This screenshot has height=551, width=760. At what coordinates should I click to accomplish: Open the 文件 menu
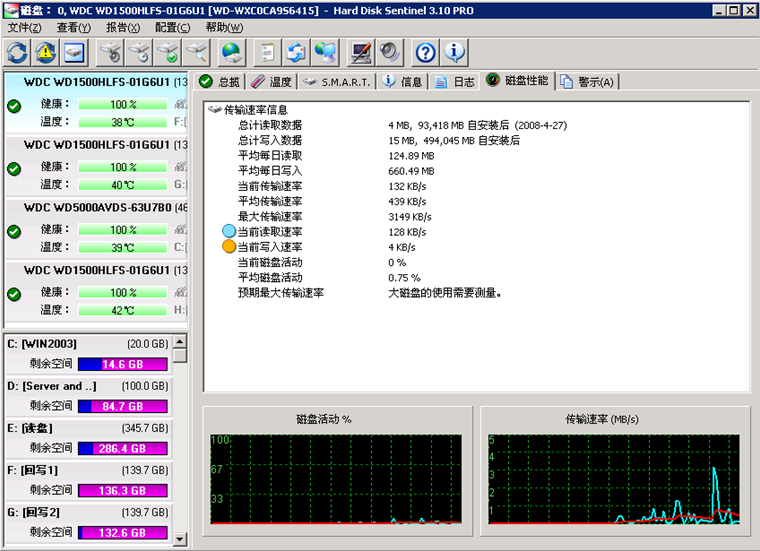click(x=24, y=28)
